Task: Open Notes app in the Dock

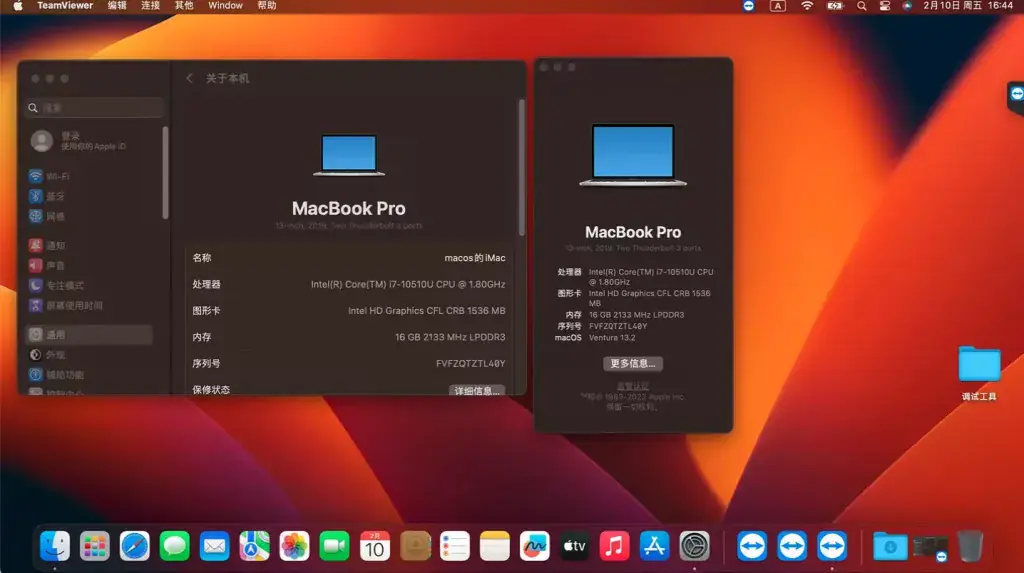Action: point(494,546)
